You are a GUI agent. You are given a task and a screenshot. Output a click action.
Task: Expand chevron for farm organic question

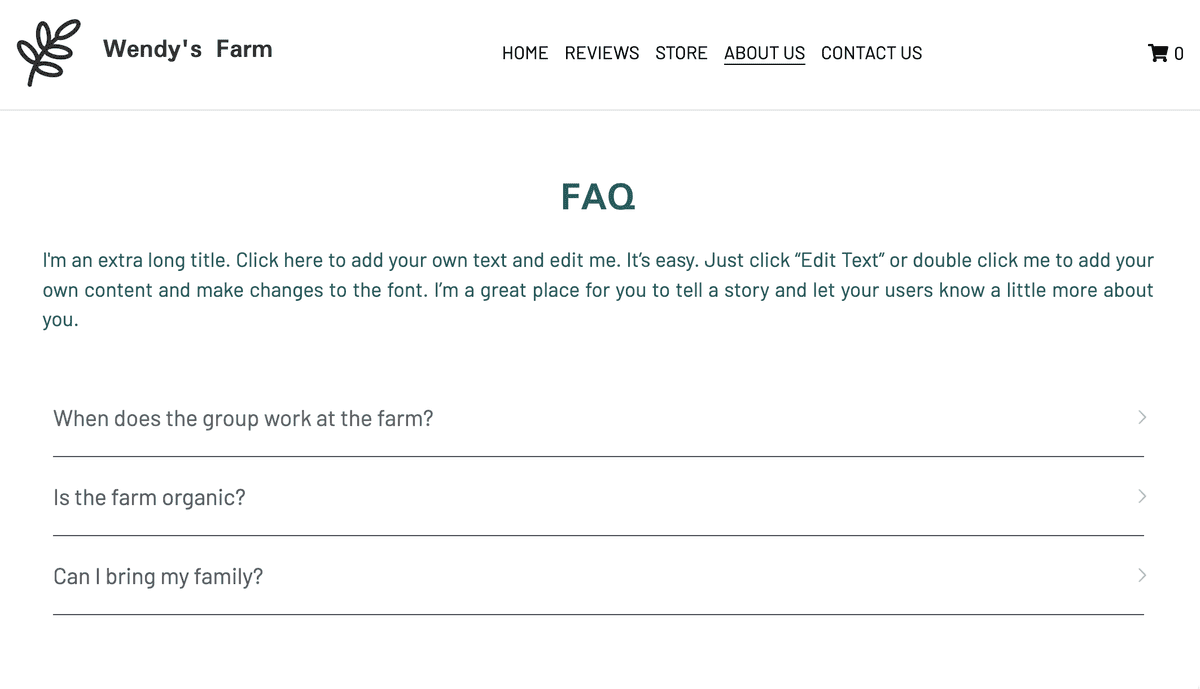1142,496
